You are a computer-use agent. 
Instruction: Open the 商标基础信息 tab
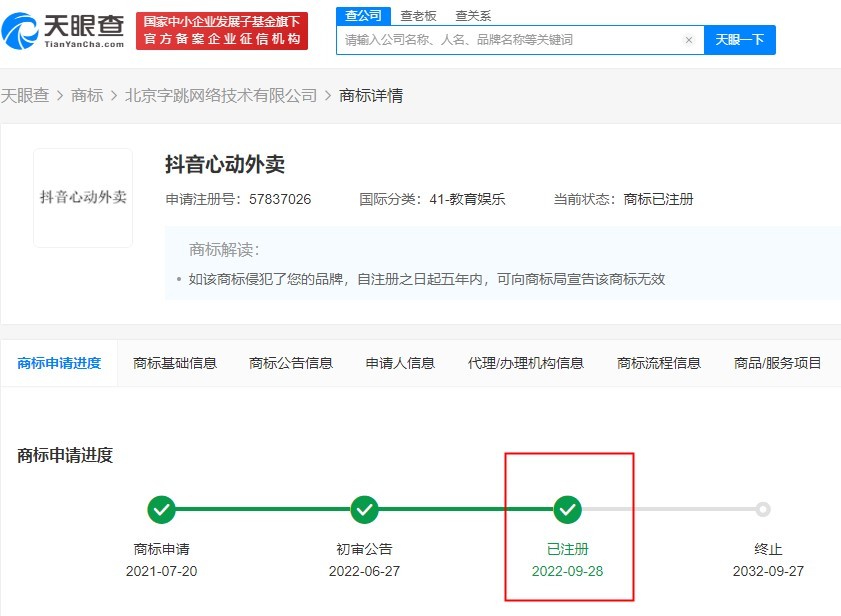point(175,363)
